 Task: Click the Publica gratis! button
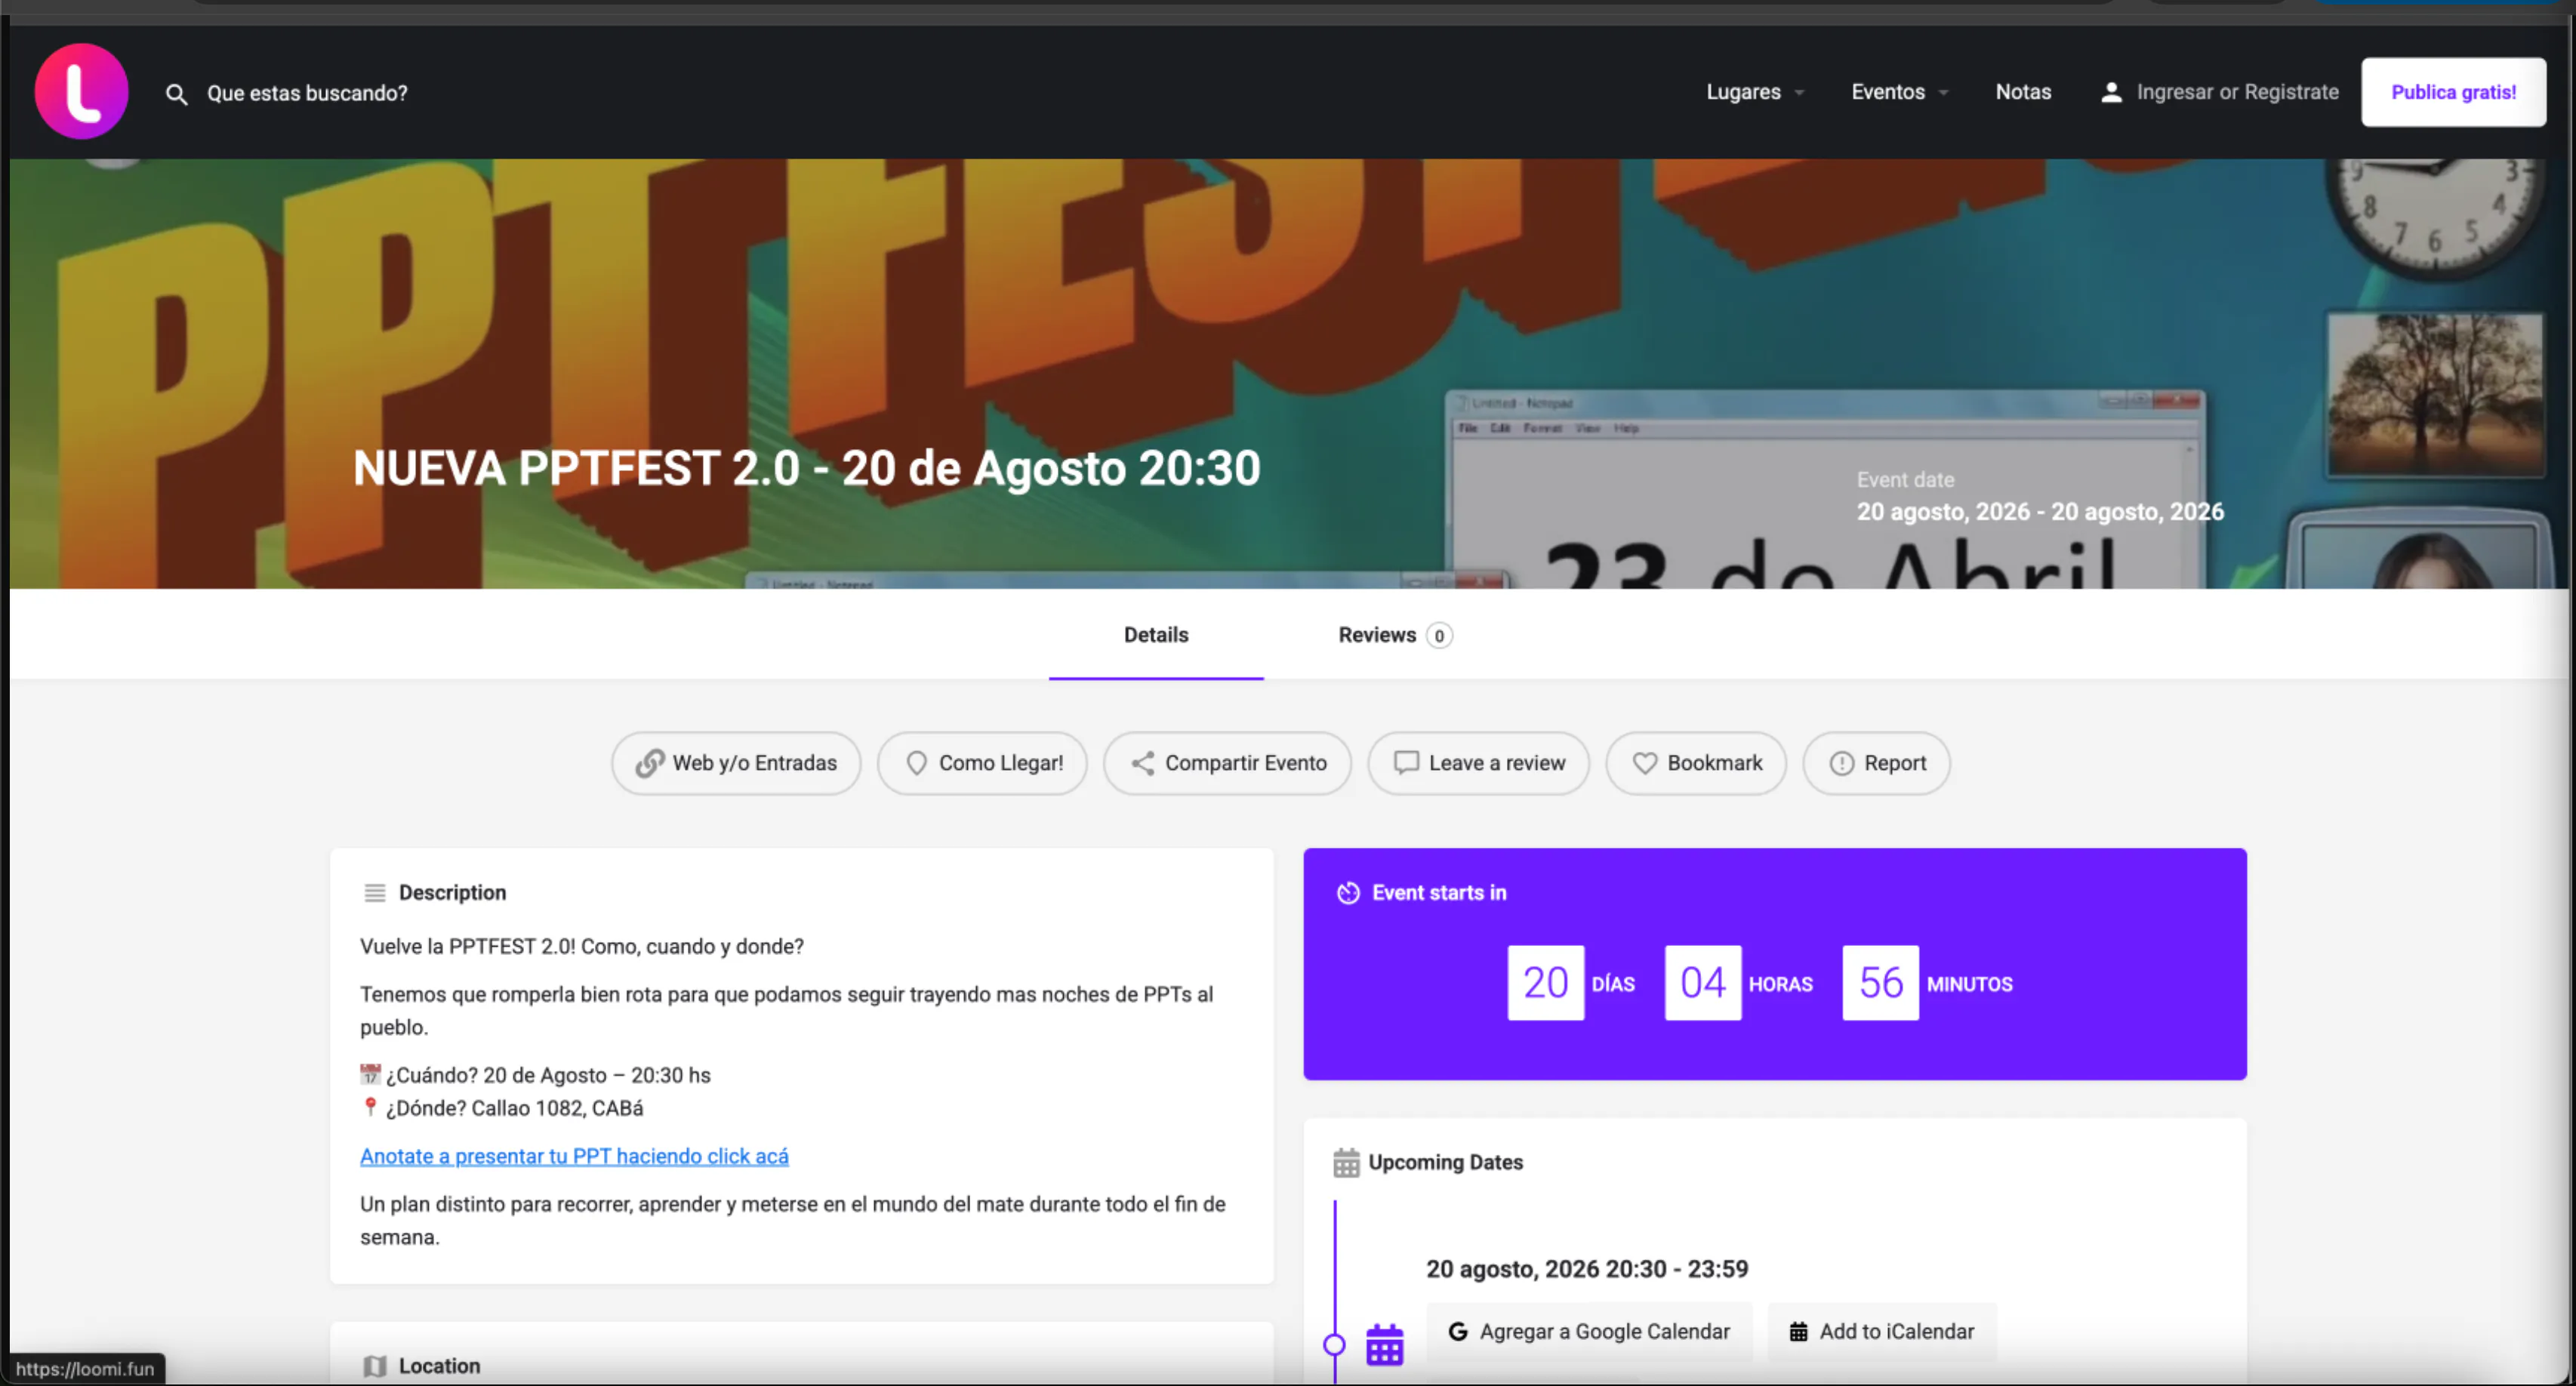[x=2453, y=92]
